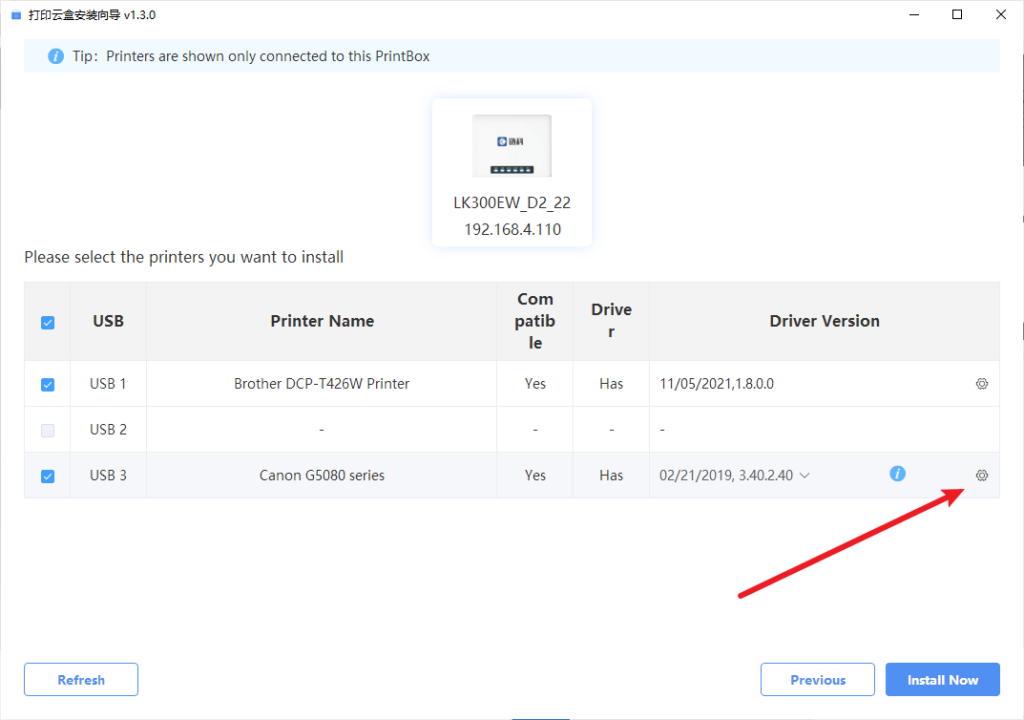Screen dimensions: 1024x720
Task: Click the Driver column header
Action: [x=611, y=320]
